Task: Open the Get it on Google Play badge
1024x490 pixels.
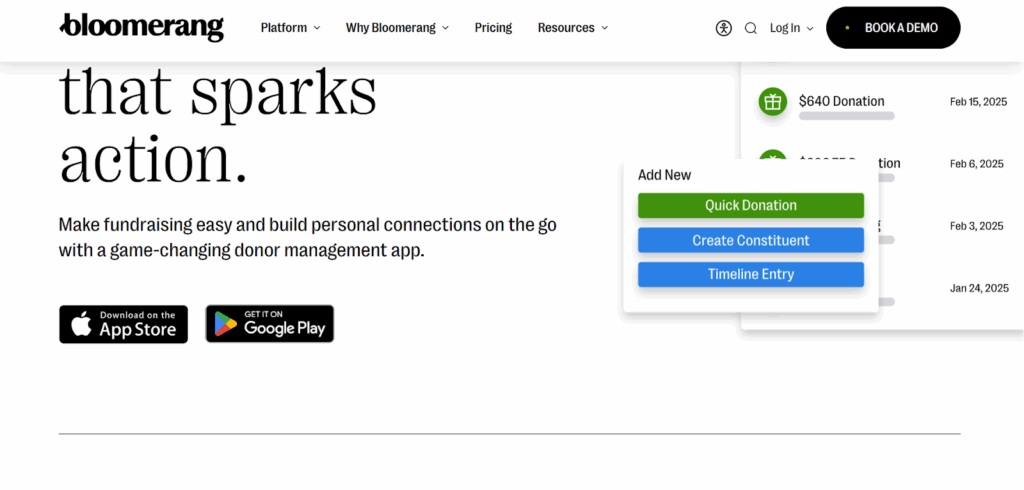Action: (270, 324)
